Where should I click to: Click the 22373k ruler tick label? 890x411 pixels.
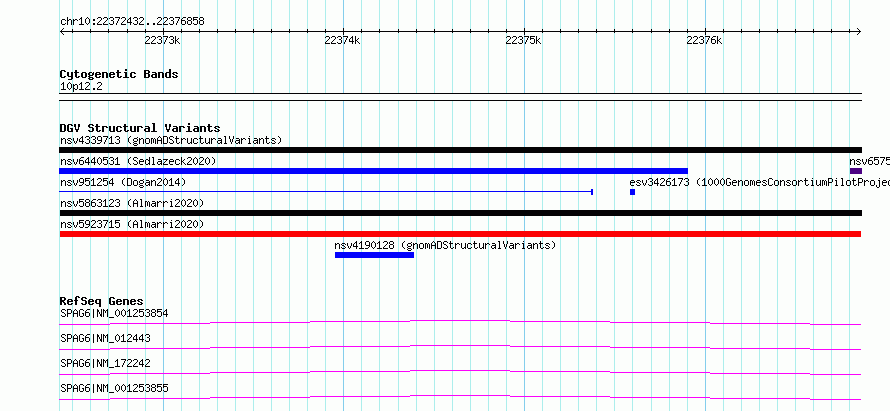click(x=162, y=40)
